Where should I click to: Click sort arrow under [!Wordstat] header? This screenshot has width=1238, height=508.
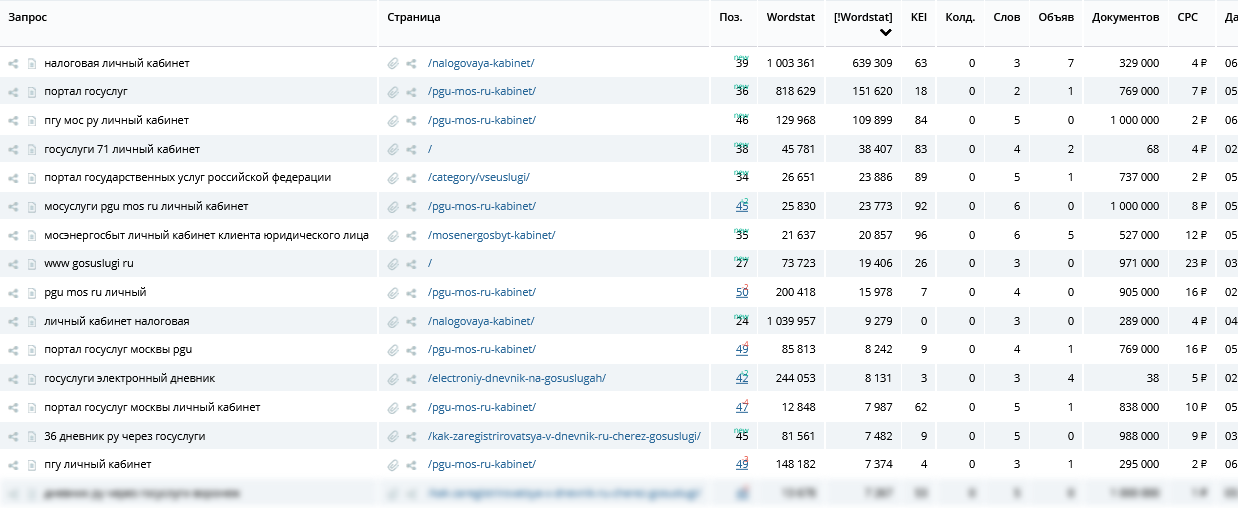[x=885, y=33]
